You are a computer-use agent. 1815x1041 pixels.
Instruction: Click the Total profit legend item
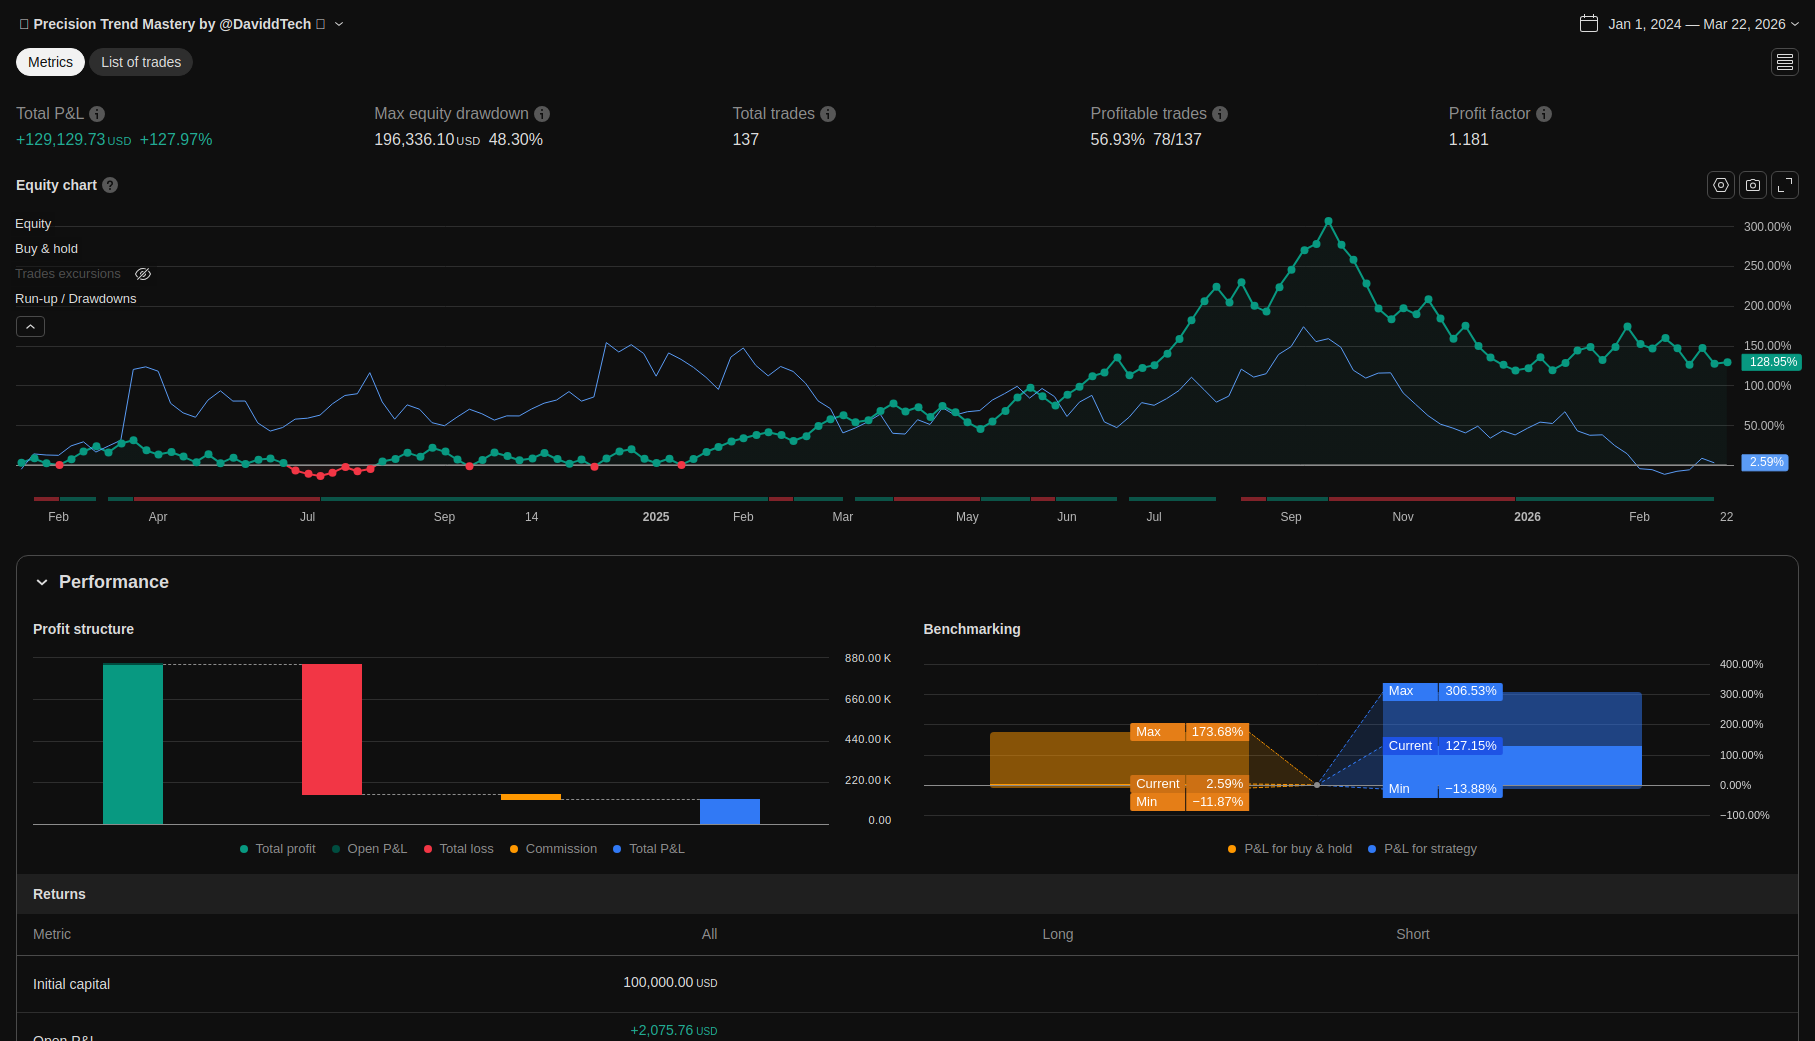click(278, 849)
